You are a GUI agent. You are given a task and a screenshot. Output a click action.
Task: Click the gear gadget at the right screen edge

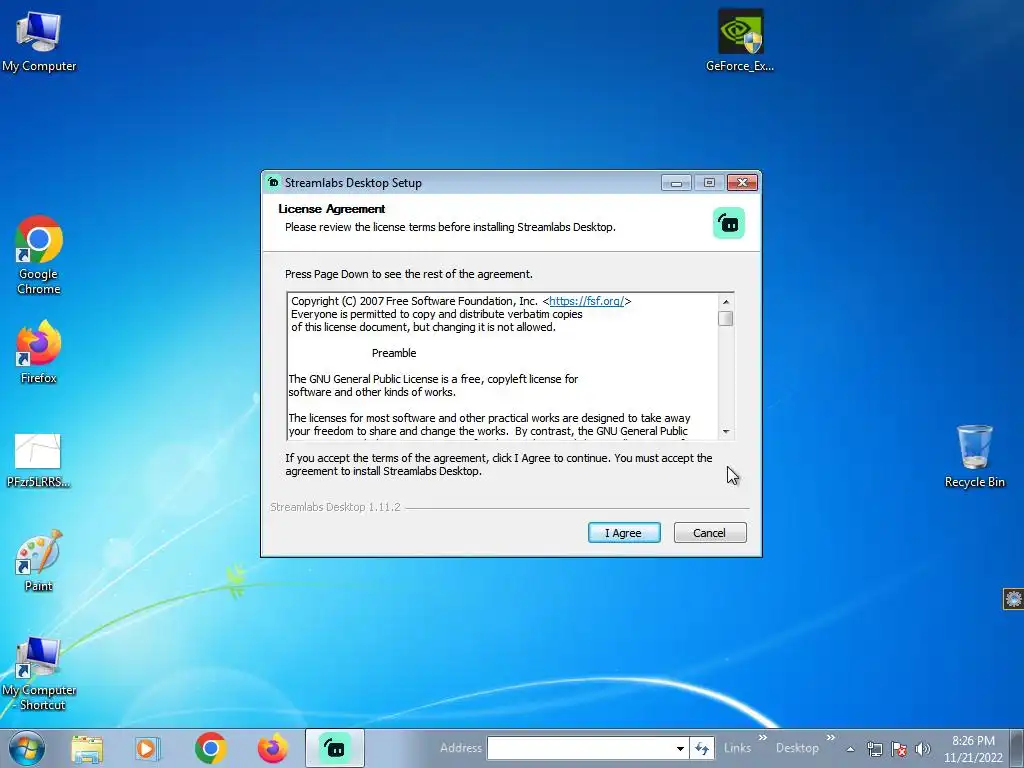(x=1013, y=599)
